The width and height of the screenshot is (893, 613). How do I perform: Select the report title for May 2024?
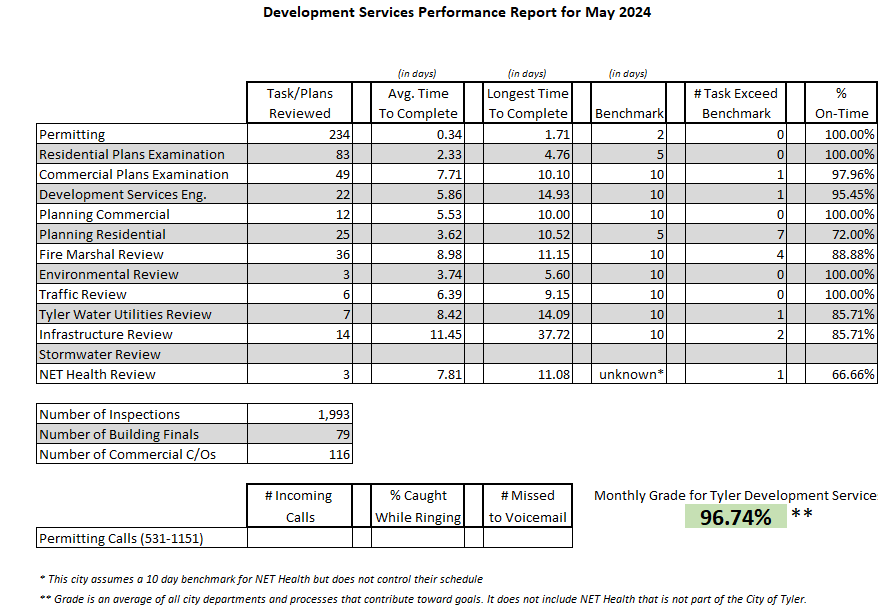click(456, 13)
